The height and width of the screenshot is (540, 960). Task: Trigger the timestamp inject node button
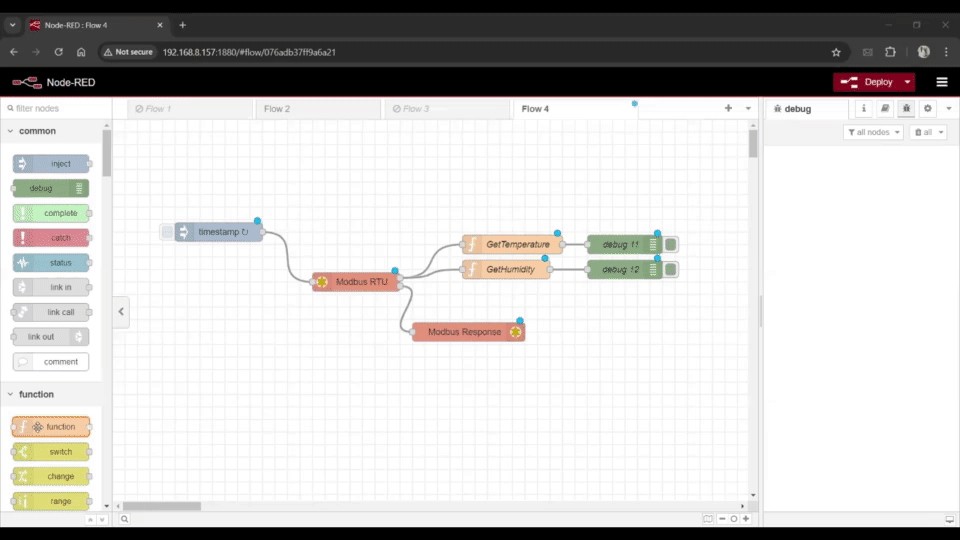(x=167, y=232)
